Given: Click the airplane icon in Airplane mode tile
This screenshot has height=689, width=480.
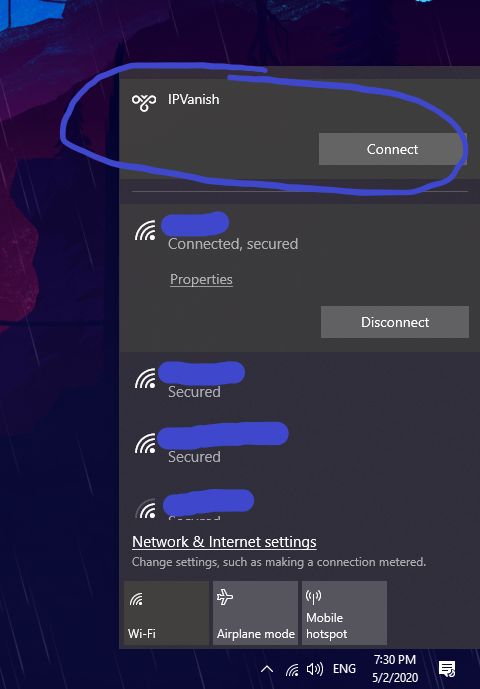Looking at the screenshot, I should tap(225, 598).
